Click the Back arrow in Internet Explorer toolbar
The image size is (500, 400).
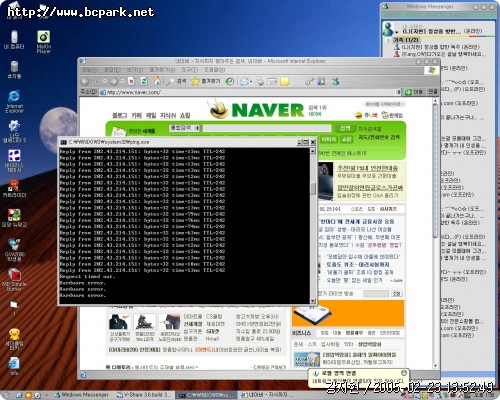(x=85, y=81)
